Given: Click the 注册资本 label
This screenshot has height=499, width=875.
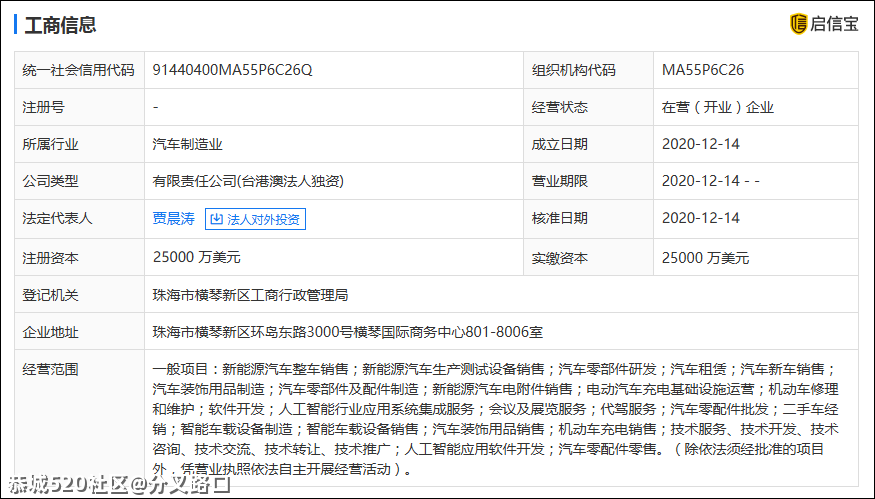Looking at the screenshot, I should (50, 258).
